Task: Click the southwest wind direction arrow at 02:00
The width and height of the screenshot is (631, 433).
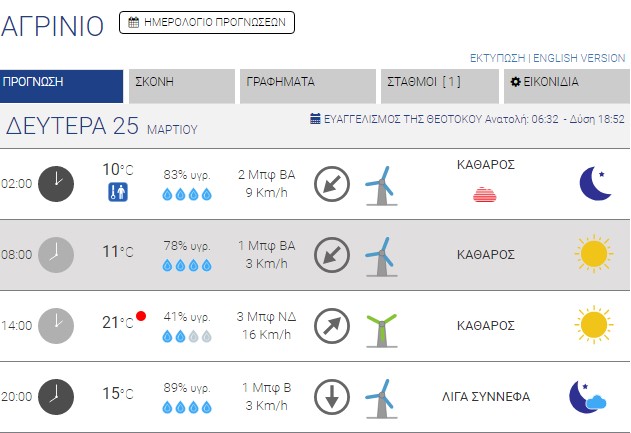Action: coord(331,184)
